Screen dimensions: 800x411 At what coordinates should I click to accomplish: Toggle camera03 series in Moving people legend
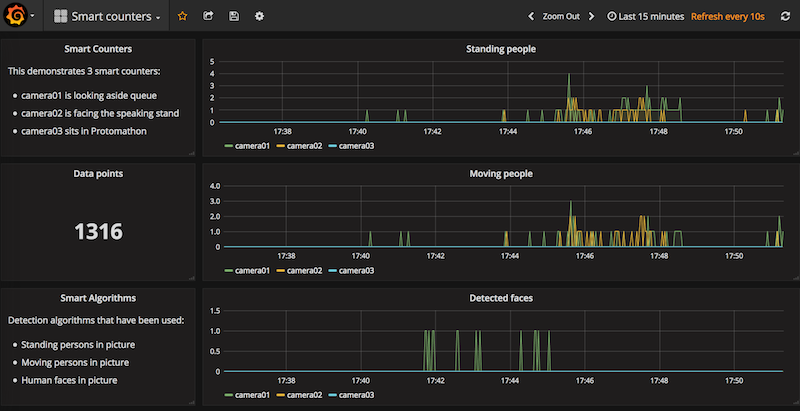tap(351, 270)
